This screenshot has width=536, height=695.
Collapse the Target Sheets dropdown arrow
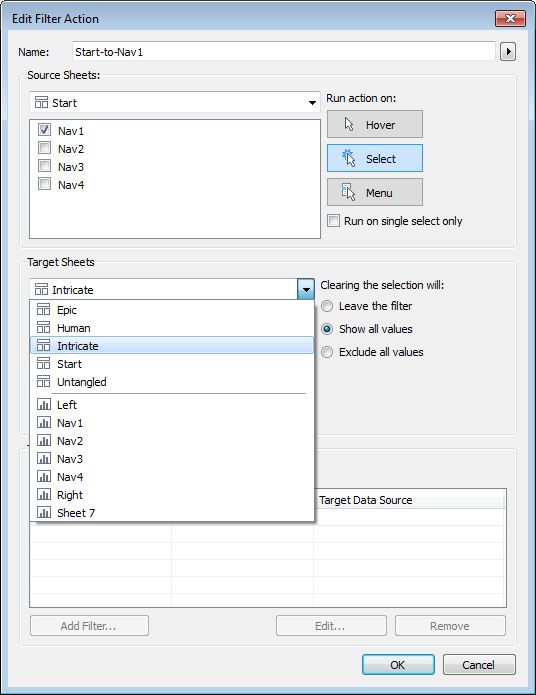coord(306,289)
